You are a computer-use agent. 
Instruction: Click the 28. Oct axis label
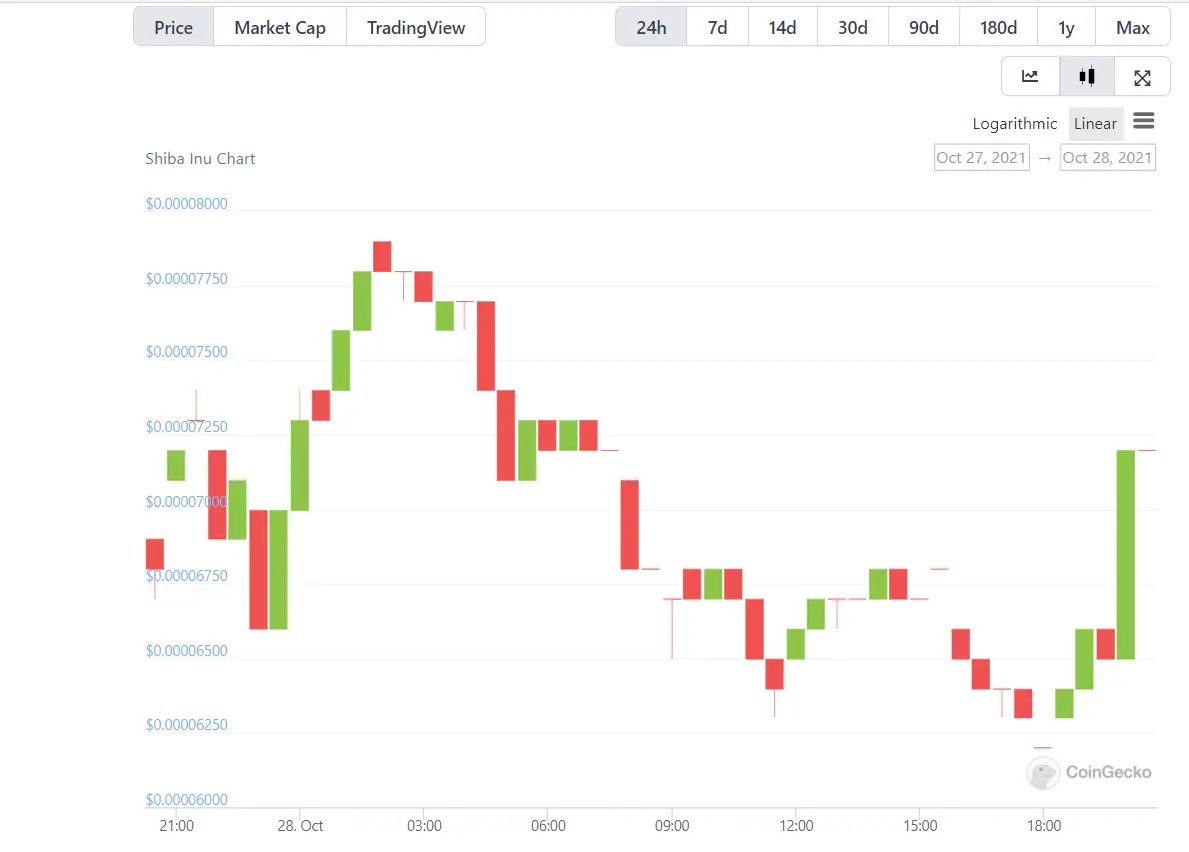click(300, 825)
